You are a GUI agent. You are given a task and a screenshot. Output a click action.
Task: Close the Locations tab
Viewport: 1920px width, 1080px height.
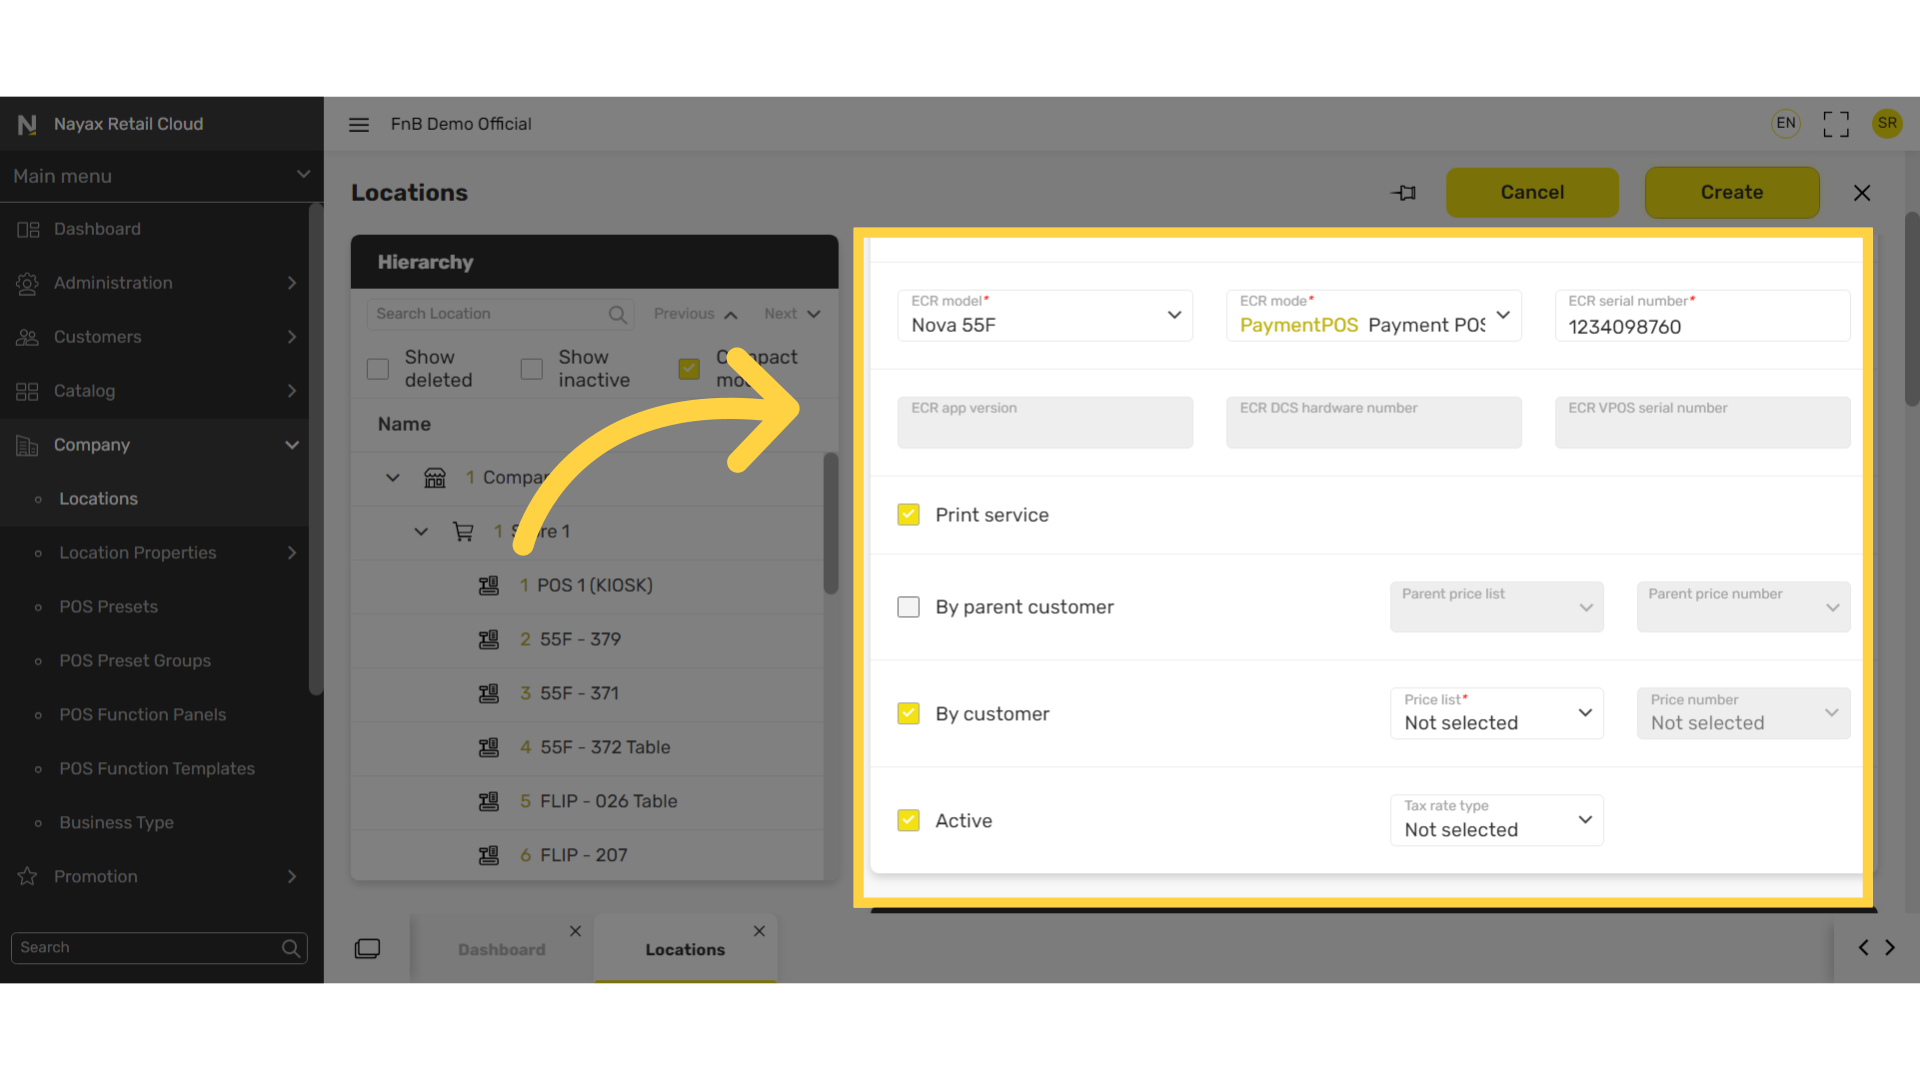759,931
